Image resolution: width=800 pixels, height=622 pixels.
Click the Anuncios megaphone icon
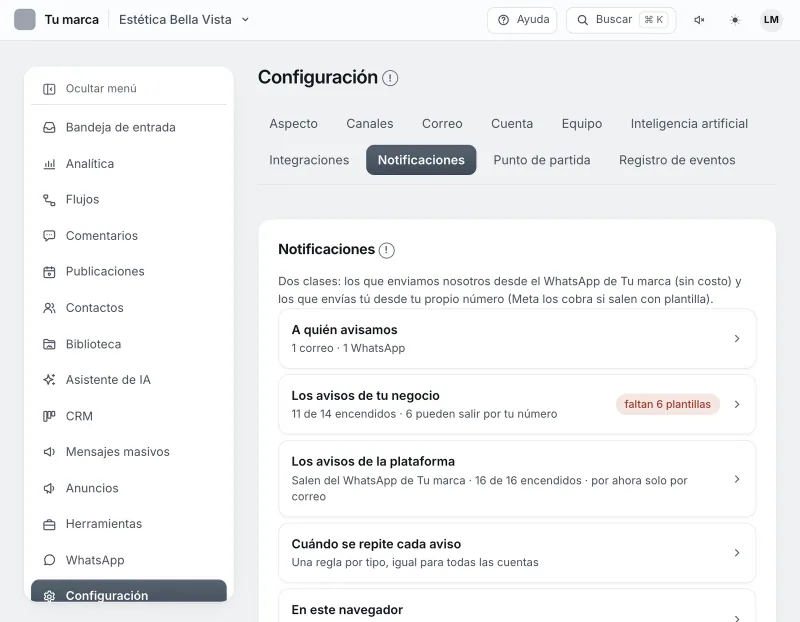[49, 488]
